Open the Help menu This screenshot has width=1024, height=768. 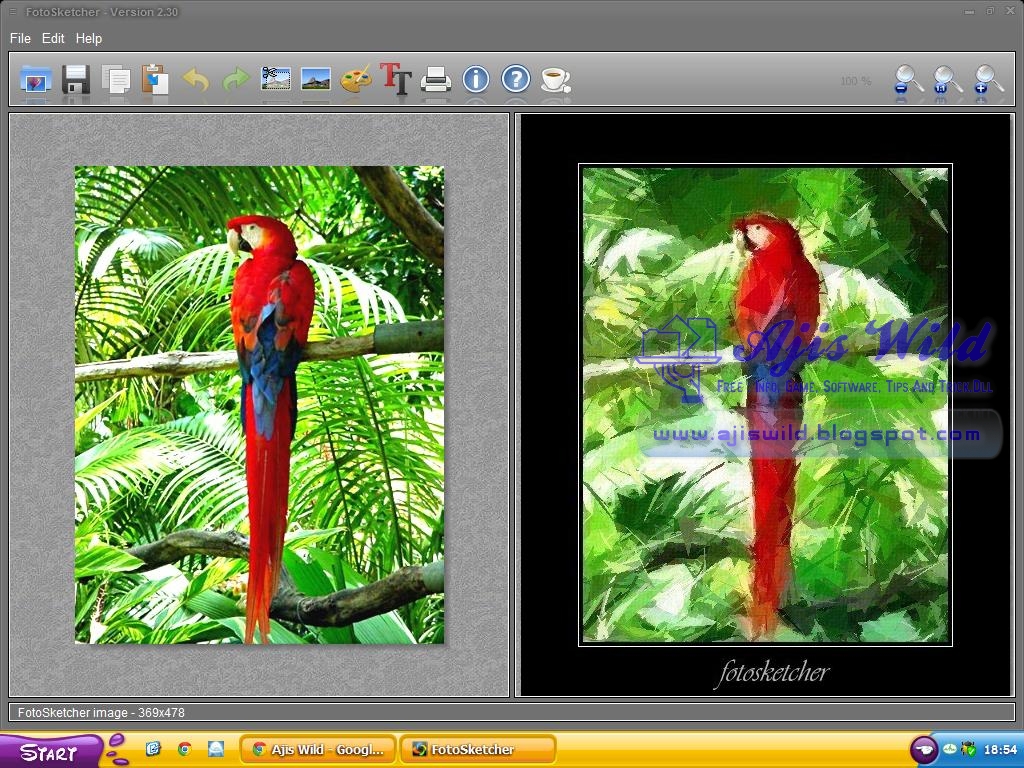[89, 39]
